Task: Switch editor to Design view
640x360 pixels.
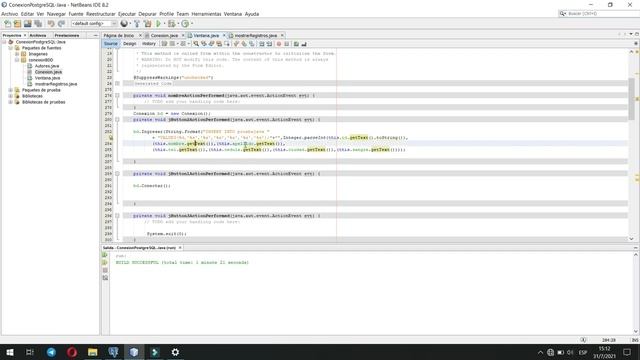Action: tap(129, 44)
